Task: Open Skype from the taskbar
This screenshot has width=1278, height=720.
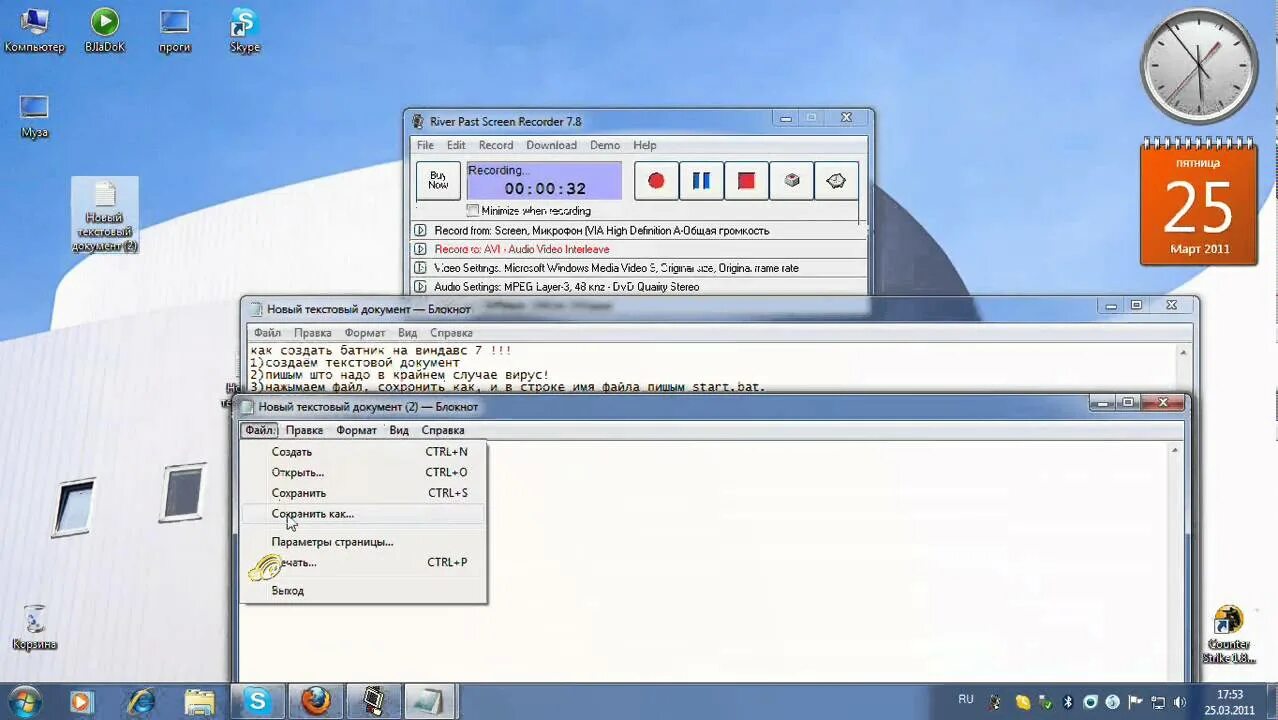Action: click(x=258, y=701)
